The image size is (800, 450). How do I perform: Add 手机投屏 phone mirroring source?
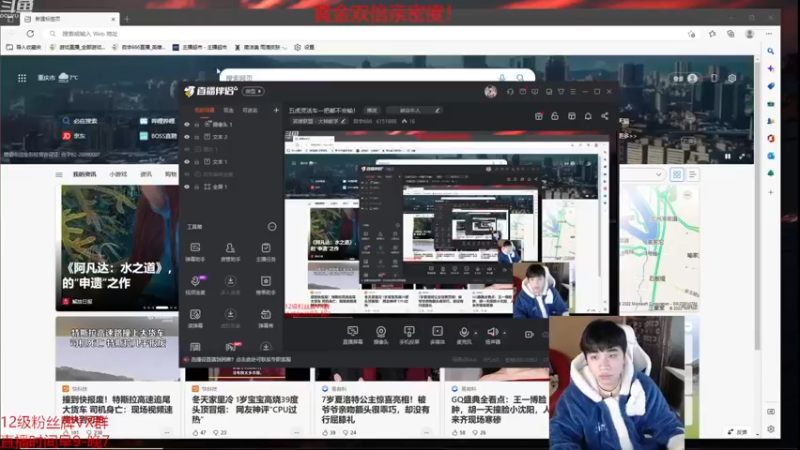pyautogui.click(x=409, y=335)
